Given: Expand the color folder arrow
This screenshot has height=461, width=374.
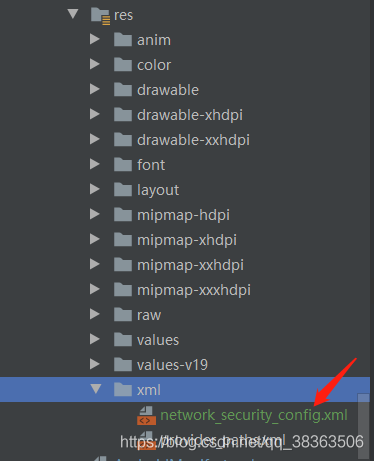Looking at the screenshot, I should point(95,64).
